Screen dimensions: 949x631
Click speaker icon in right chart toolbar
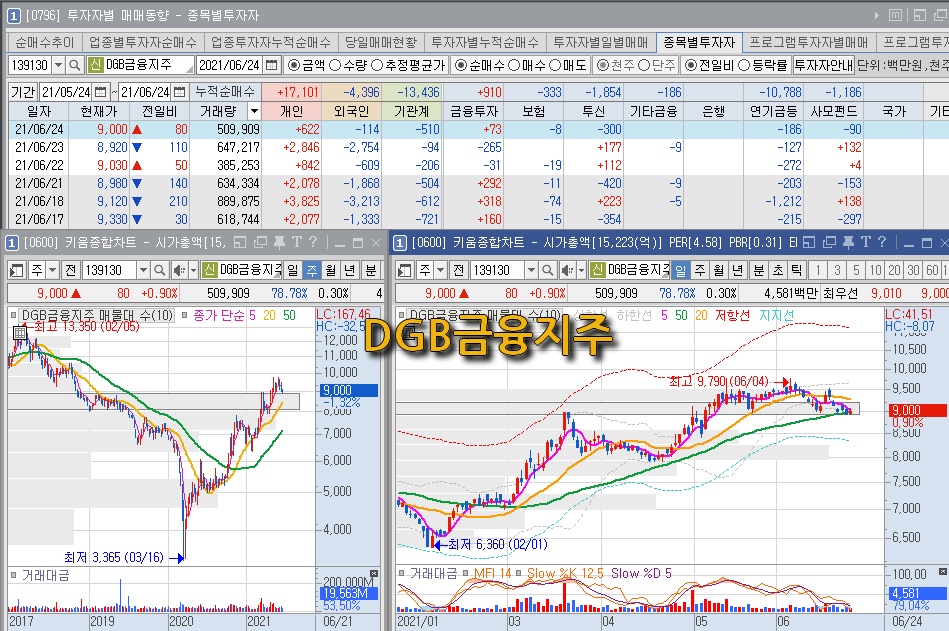click(x=566, y=270)
